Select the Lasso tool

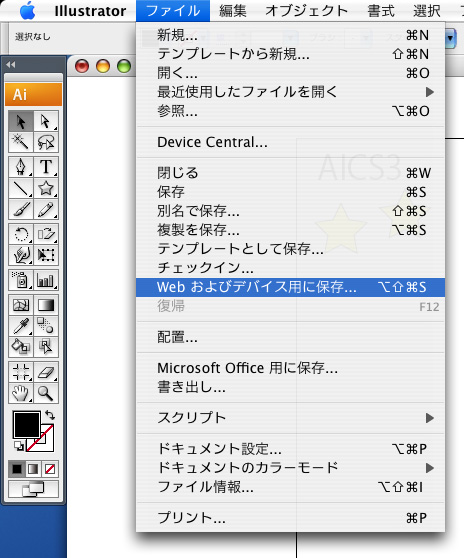[46, 142]
